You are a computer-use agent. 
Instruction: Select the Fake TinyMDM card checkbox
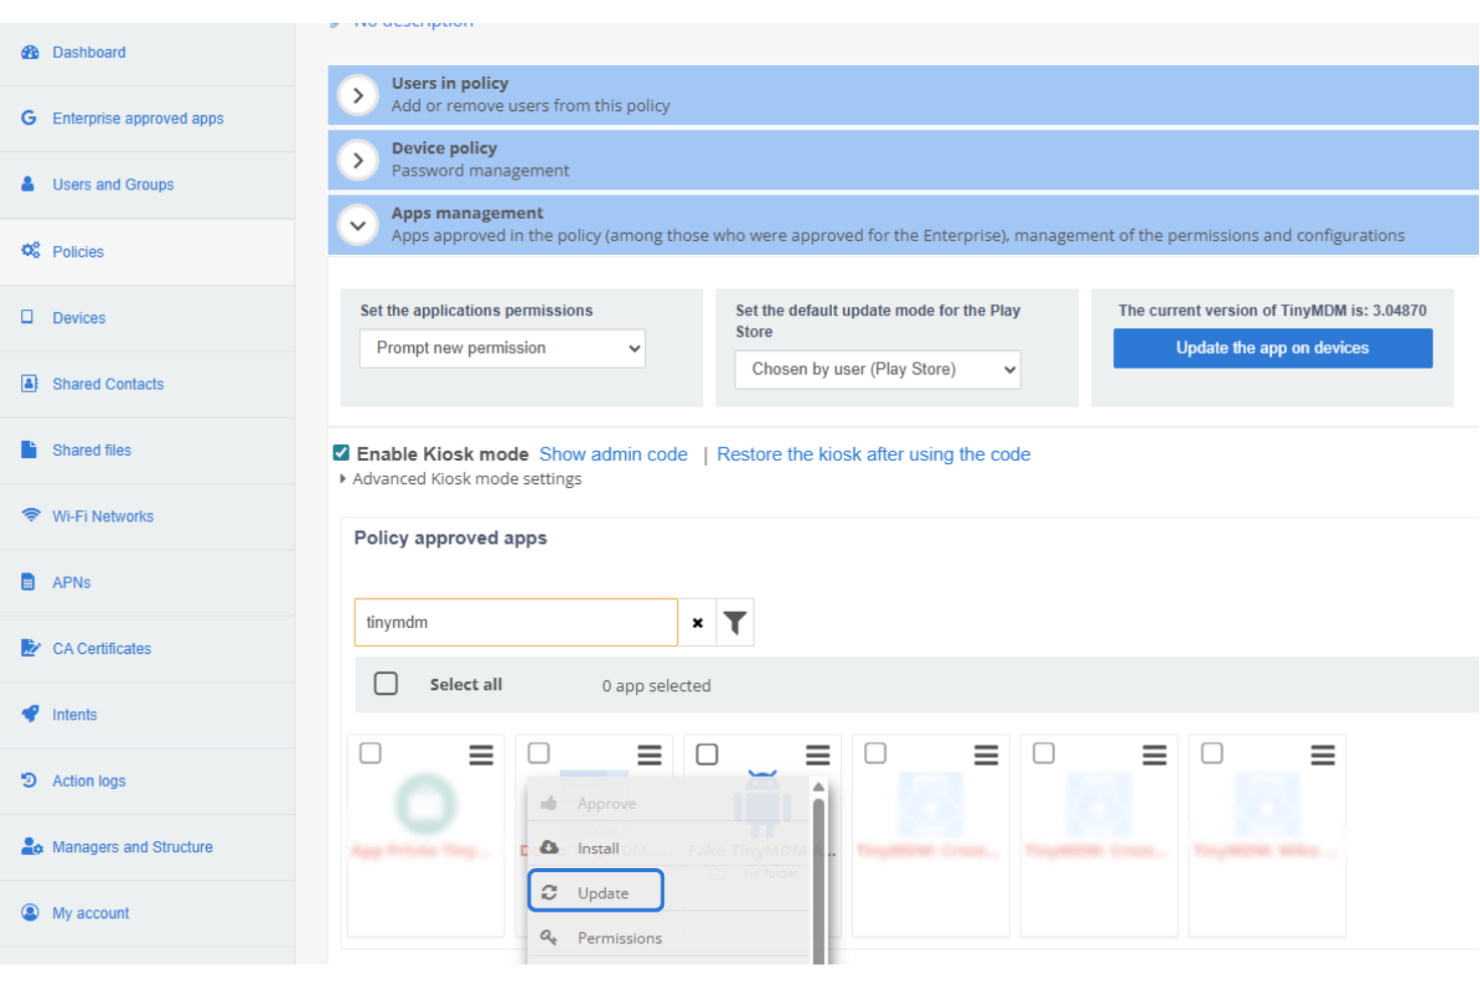[x=707, y=754]
